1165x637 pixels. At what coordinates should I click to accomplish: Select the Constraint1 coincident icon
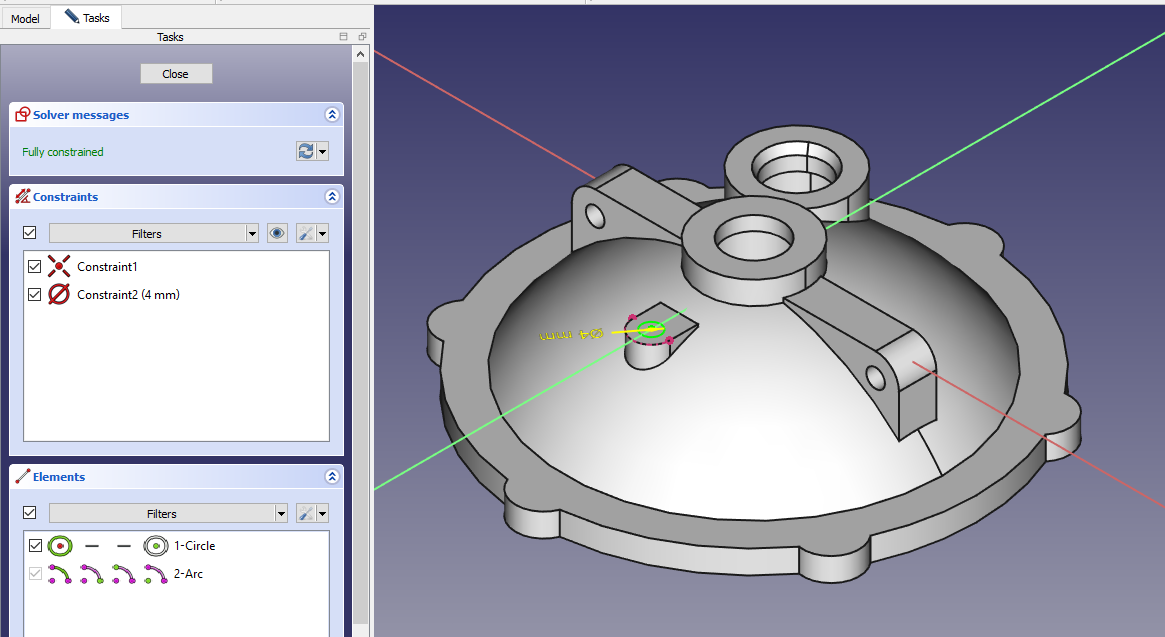pyautogui.click(x=60, y=267)
